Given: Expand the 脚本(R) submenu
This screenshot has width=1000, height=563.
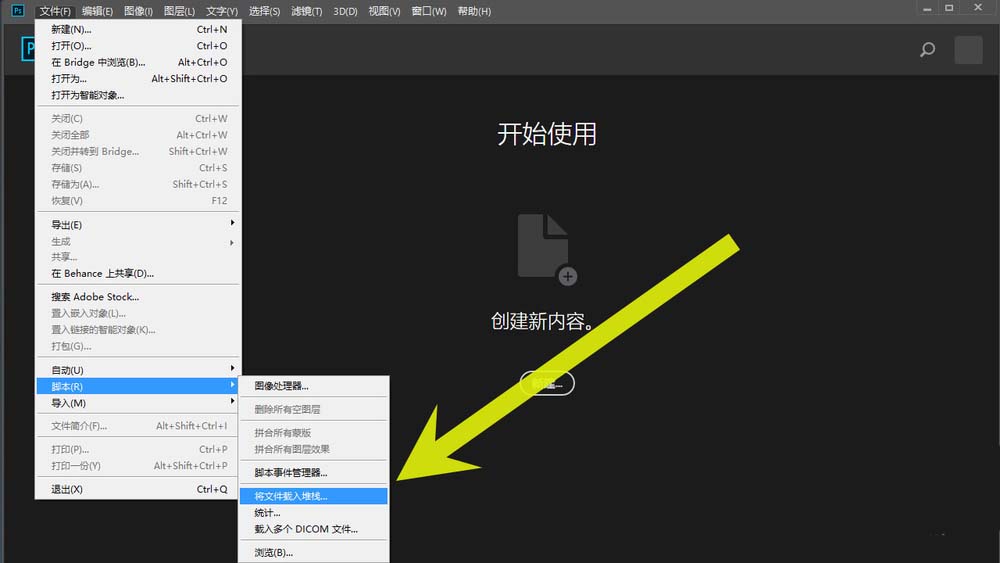Looking at the screenshot, I should (138, 386).
